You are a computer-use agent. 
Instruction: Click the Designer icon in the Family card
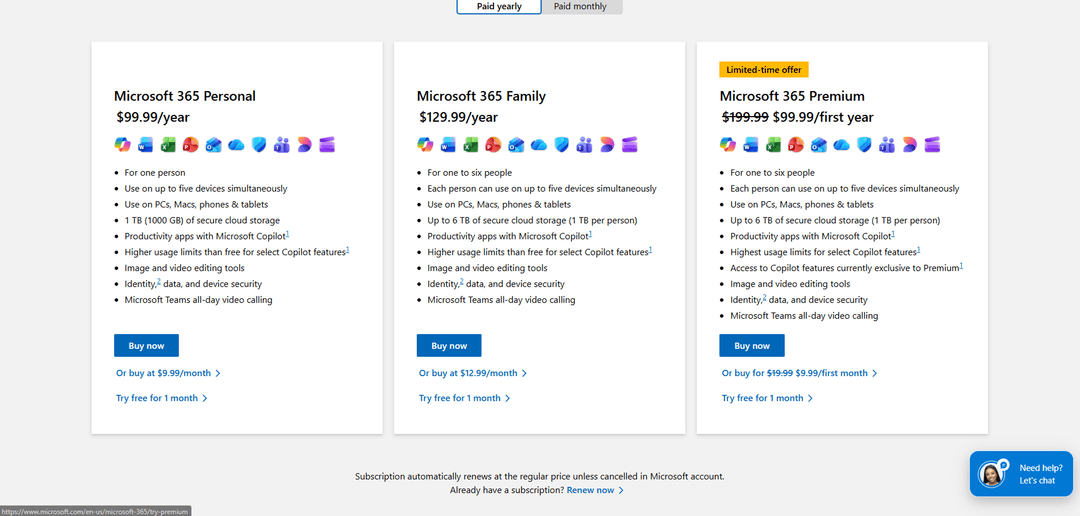pyautogui.click(x=608, y=145)
